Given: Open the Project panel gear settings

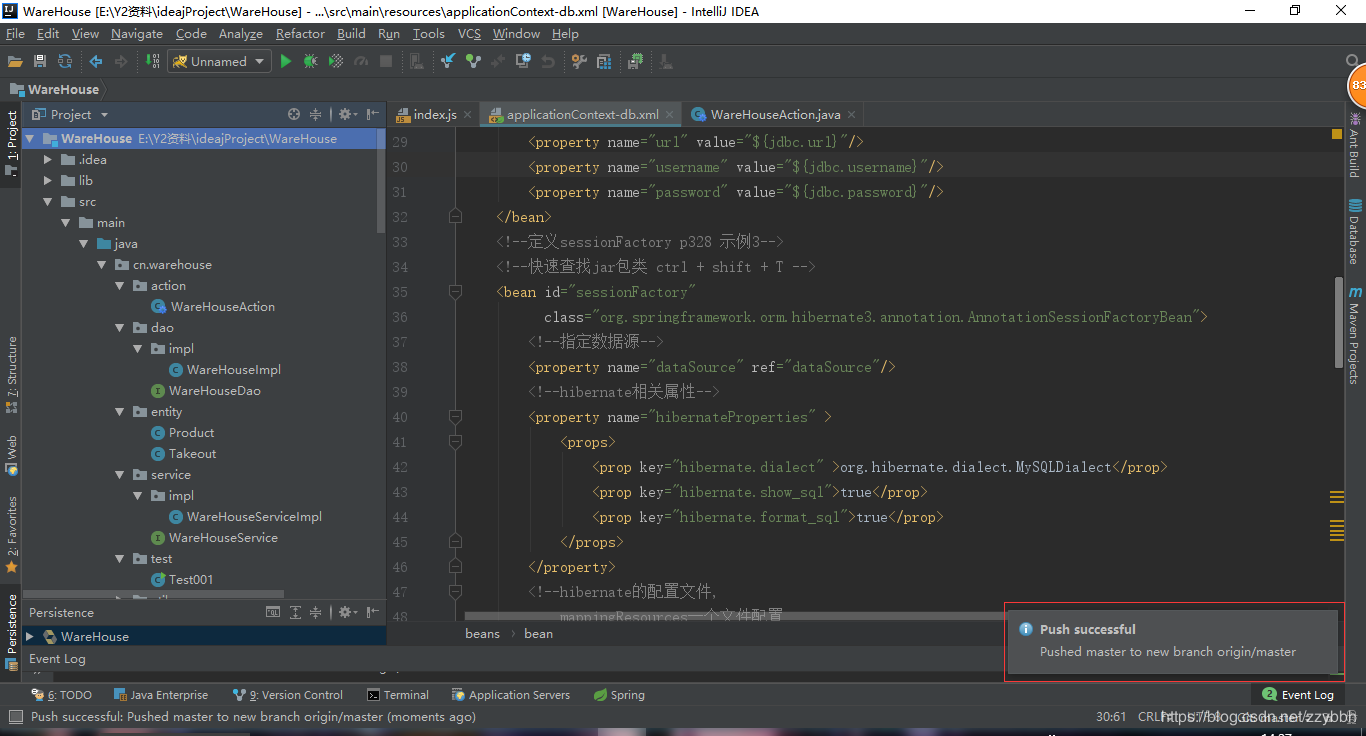Looking at the screenshot, I should click(346, 114).
